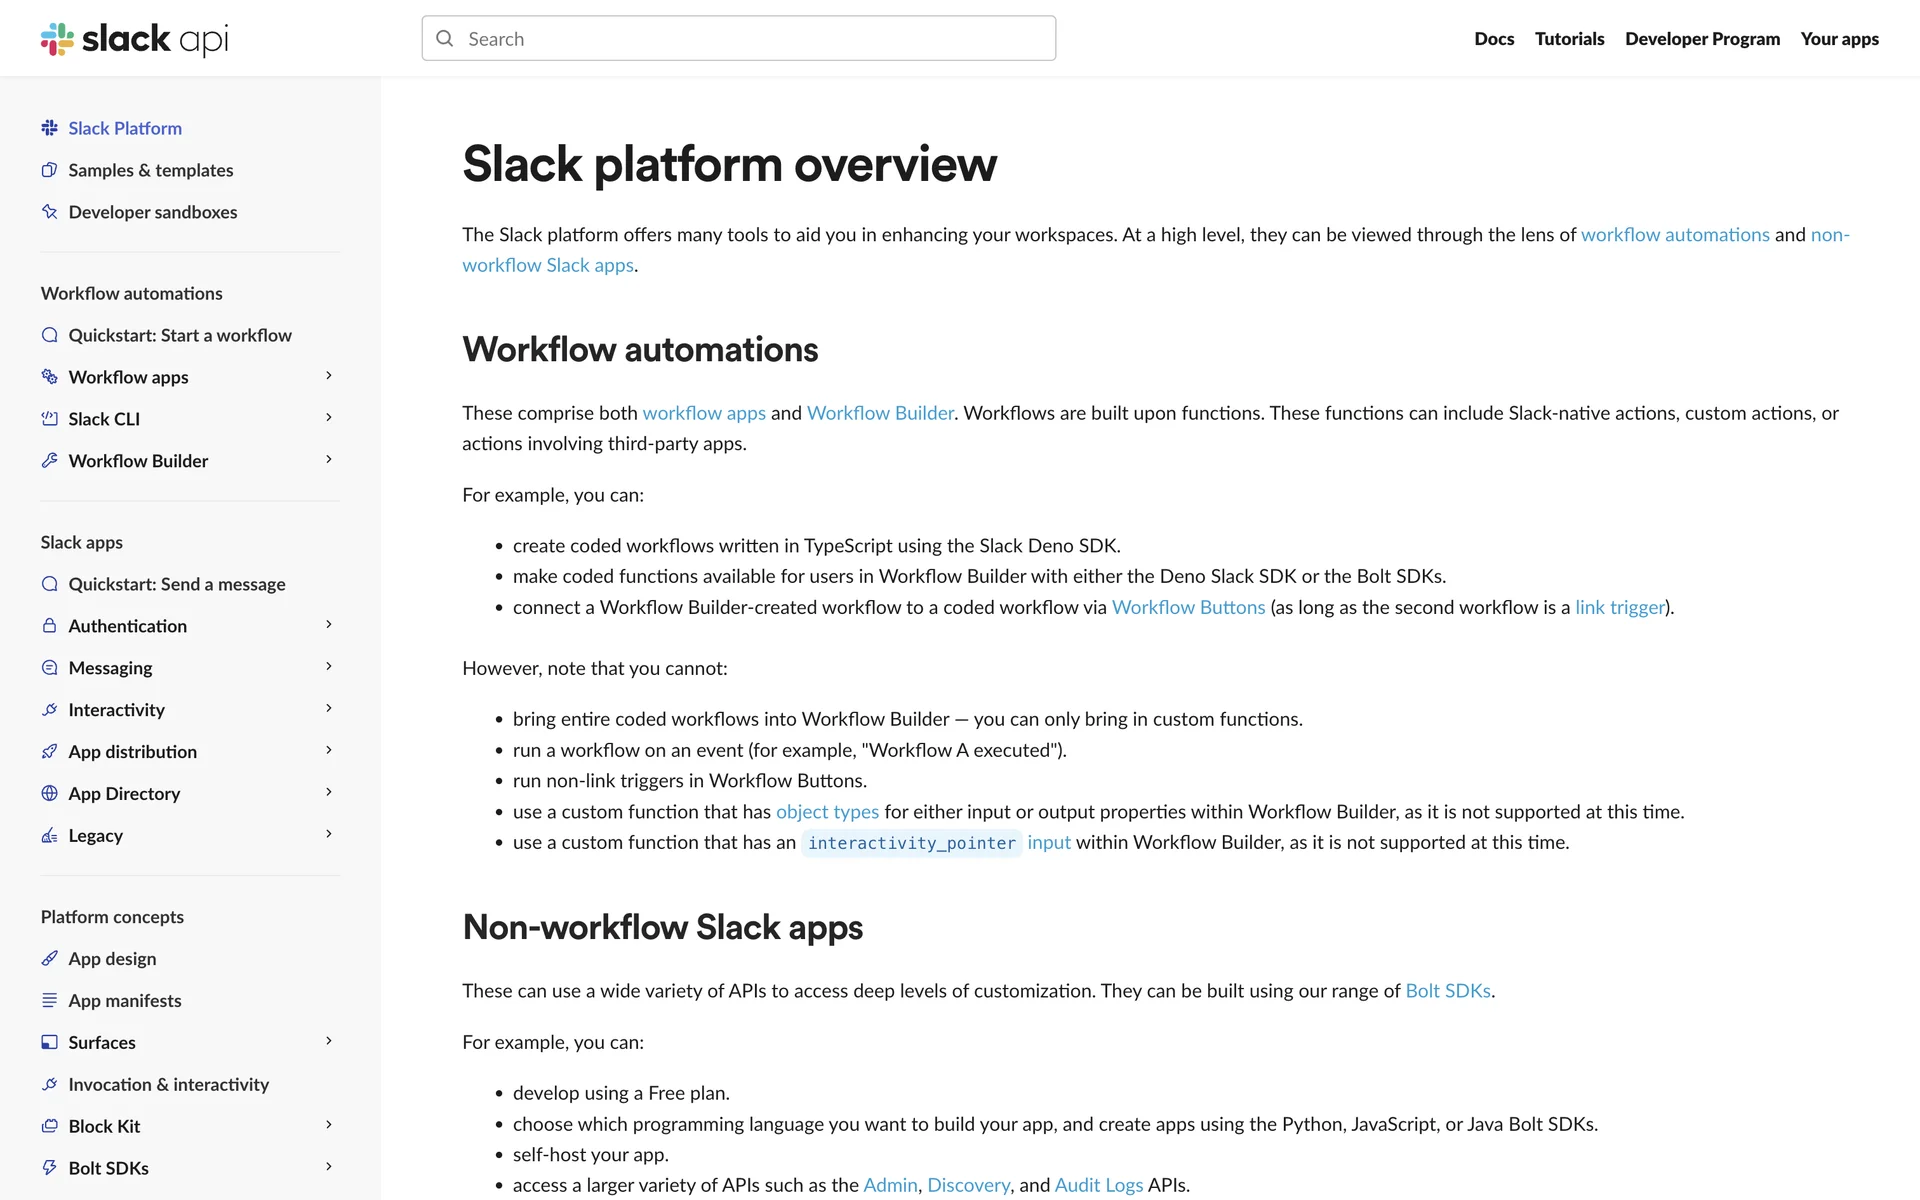The height and width of the screenshot is (1200, 1920).
Task: Click the Block Kit icon in sidebar
Action: pos(49,1126)
